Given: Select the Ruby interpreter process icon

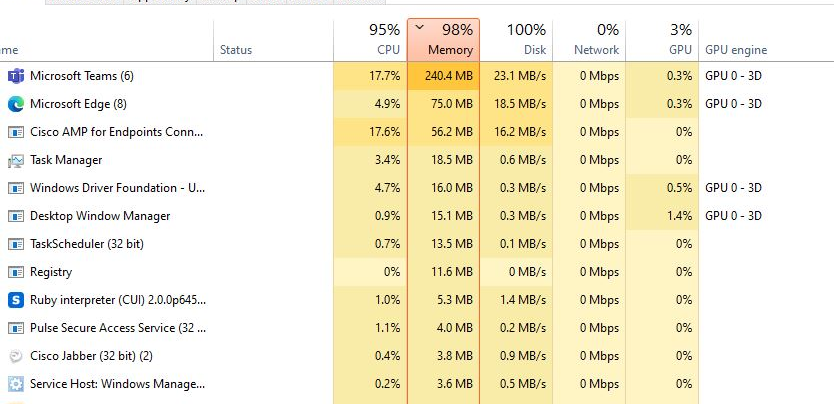Looking at the screenshot, I should coord(16,300).
